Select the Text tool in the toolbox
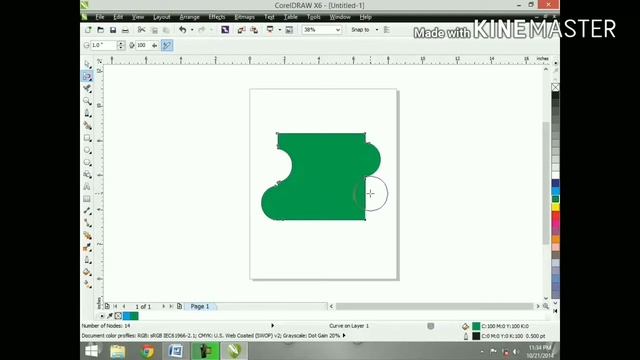 87,187
